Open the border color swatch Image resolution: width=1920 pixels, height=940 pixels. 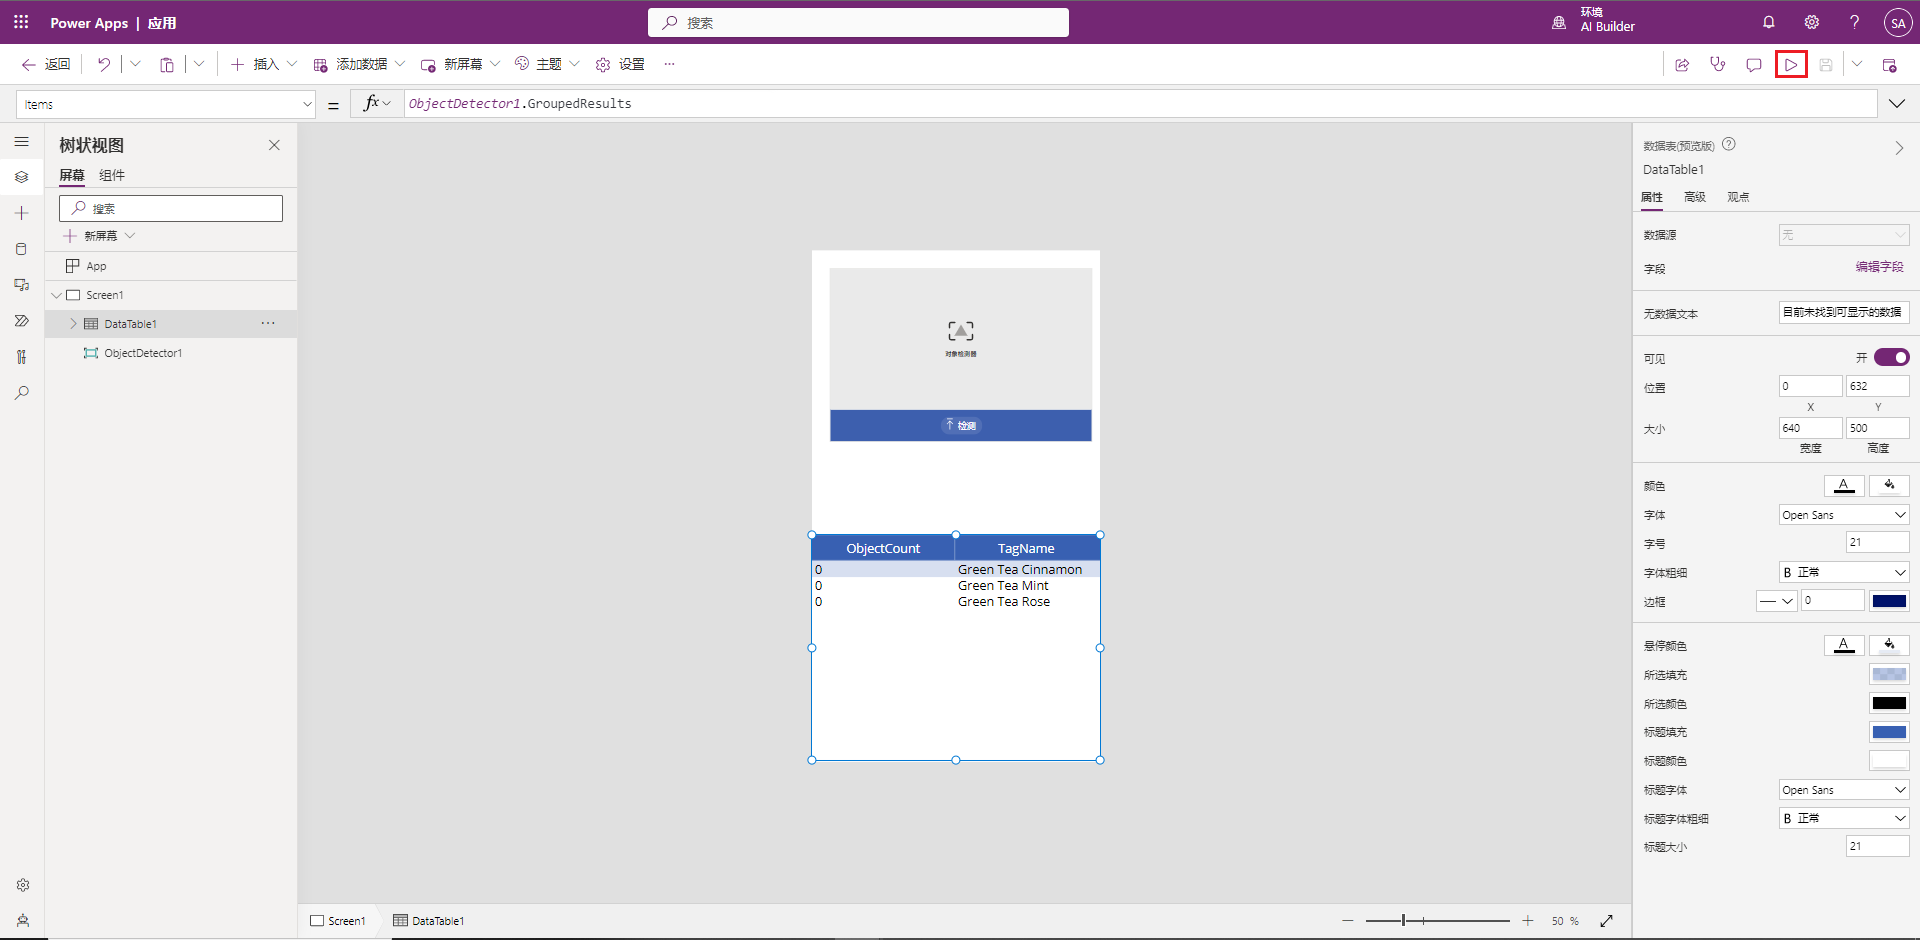tap(1889, 601)
